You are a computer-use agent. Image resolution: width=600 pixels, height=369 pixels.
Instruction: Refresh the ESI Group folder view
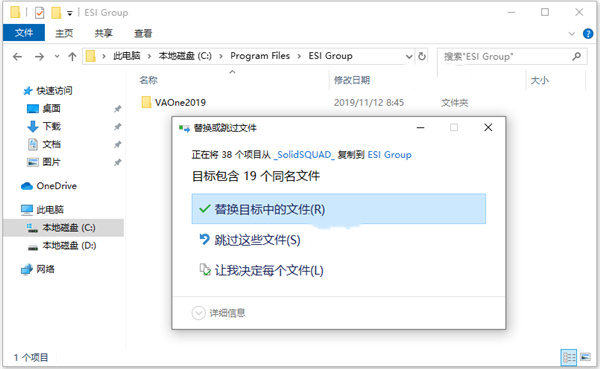[422, 56]
